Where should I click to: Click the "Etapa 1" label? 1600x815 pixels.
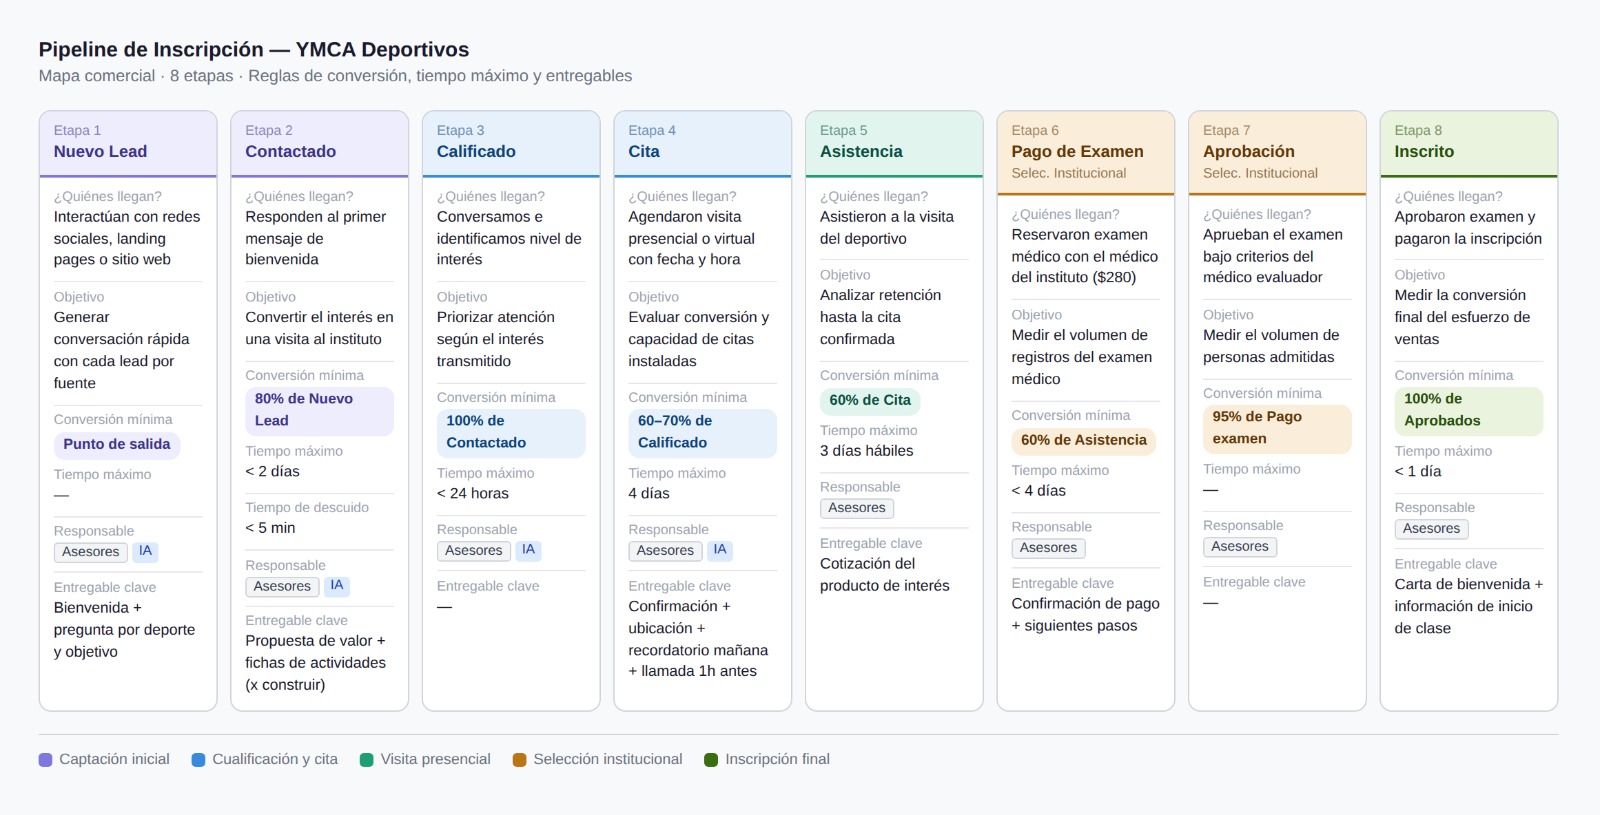[x=77, y=131]
